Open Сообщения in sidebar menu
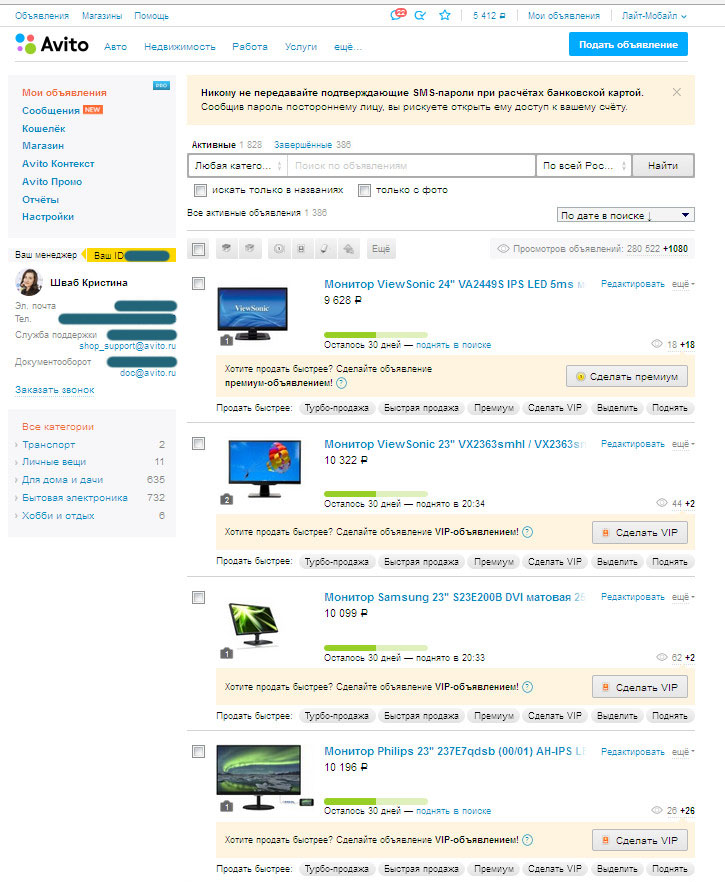 (51, 111)
